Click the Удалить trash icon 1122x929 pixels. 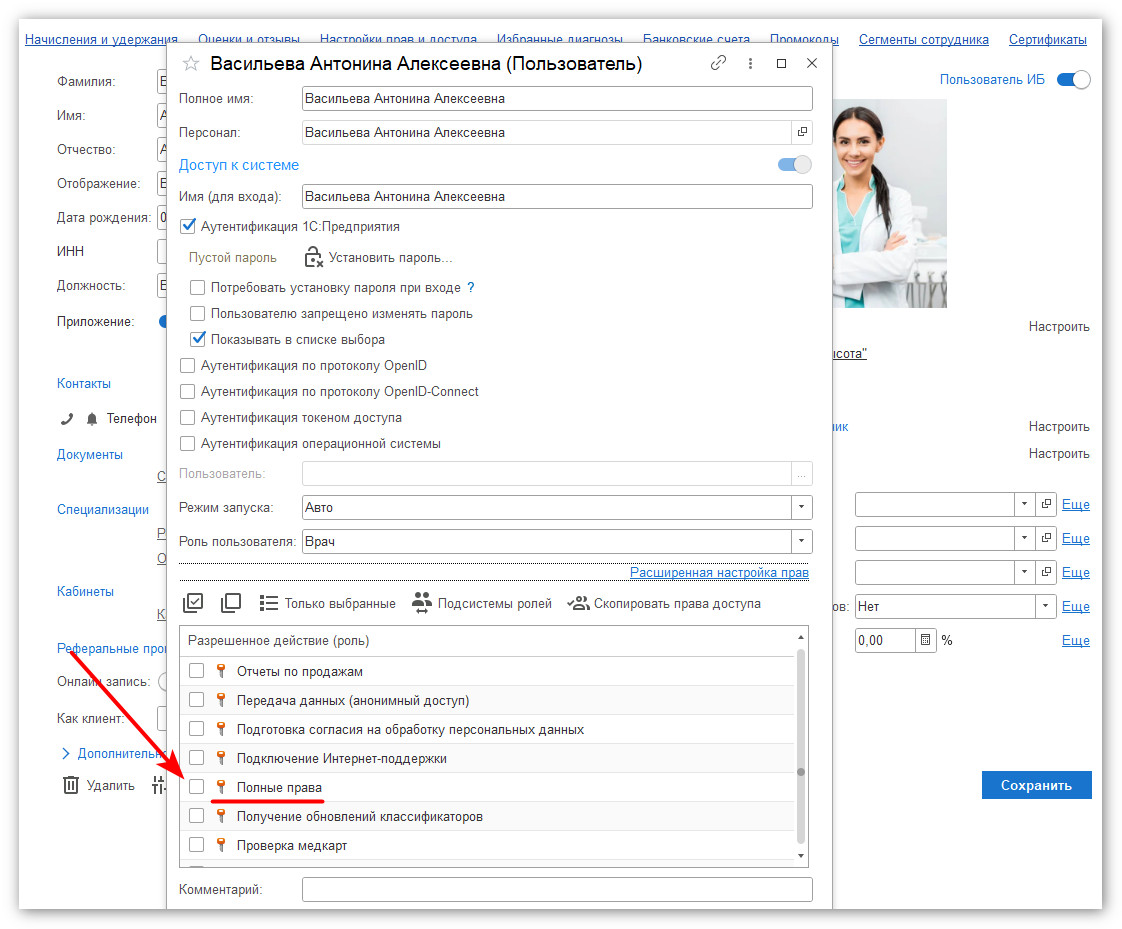pyautogui.click(x=71, y=785)
